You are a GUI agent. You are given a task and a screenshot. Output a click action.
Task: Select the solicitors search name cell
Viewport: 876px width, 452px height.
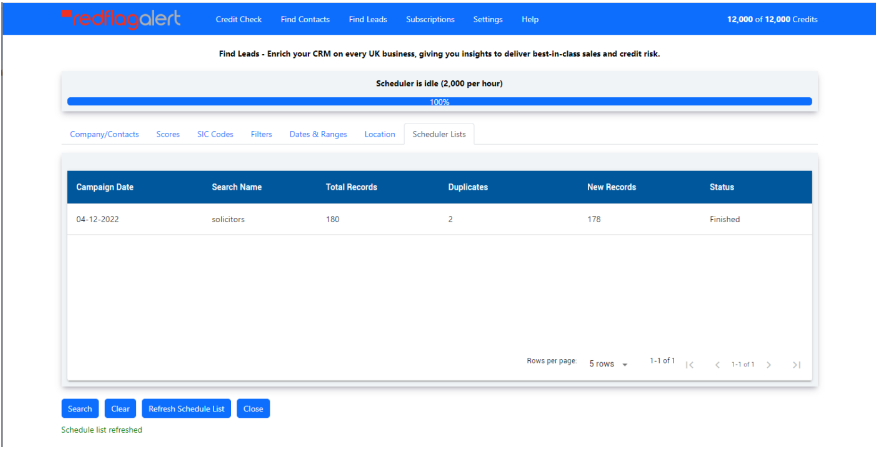click(228, 220)
